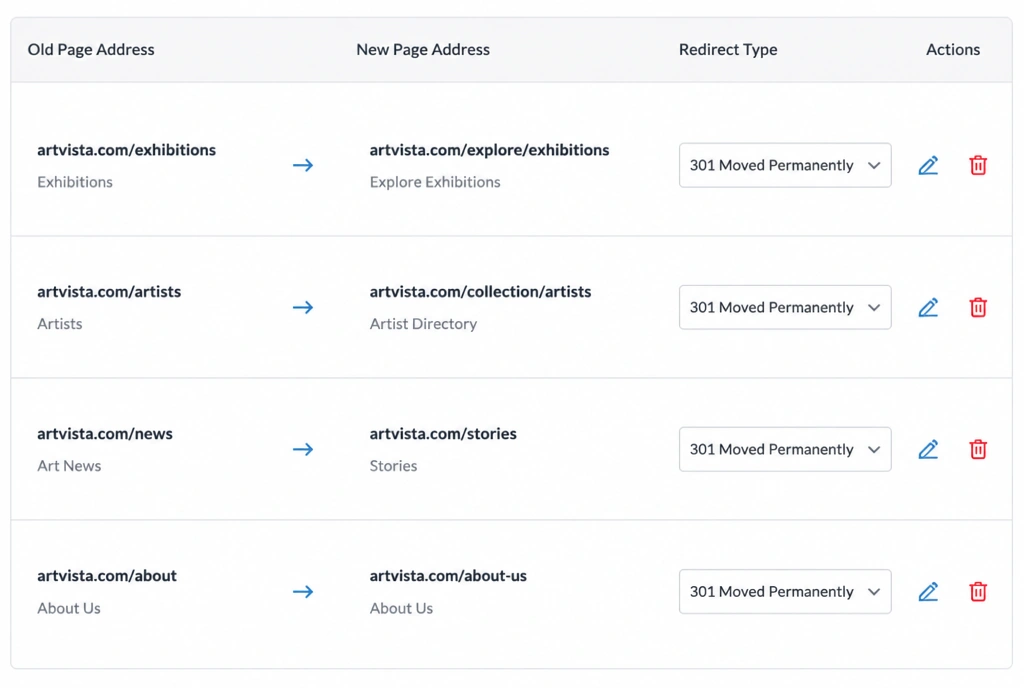Click the Redirect Type column header
1024x688 pixels.
728,50
